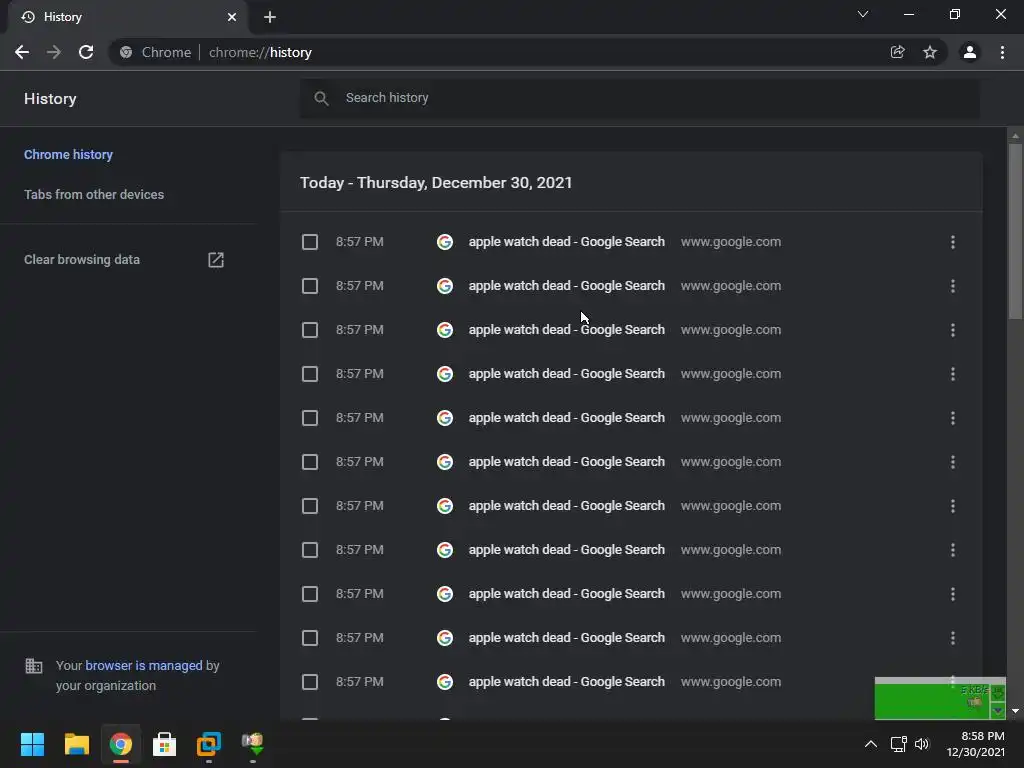Screen dimensions: 1024x768
Task: Click the browser forward arrow
Action: coord(54,52)
